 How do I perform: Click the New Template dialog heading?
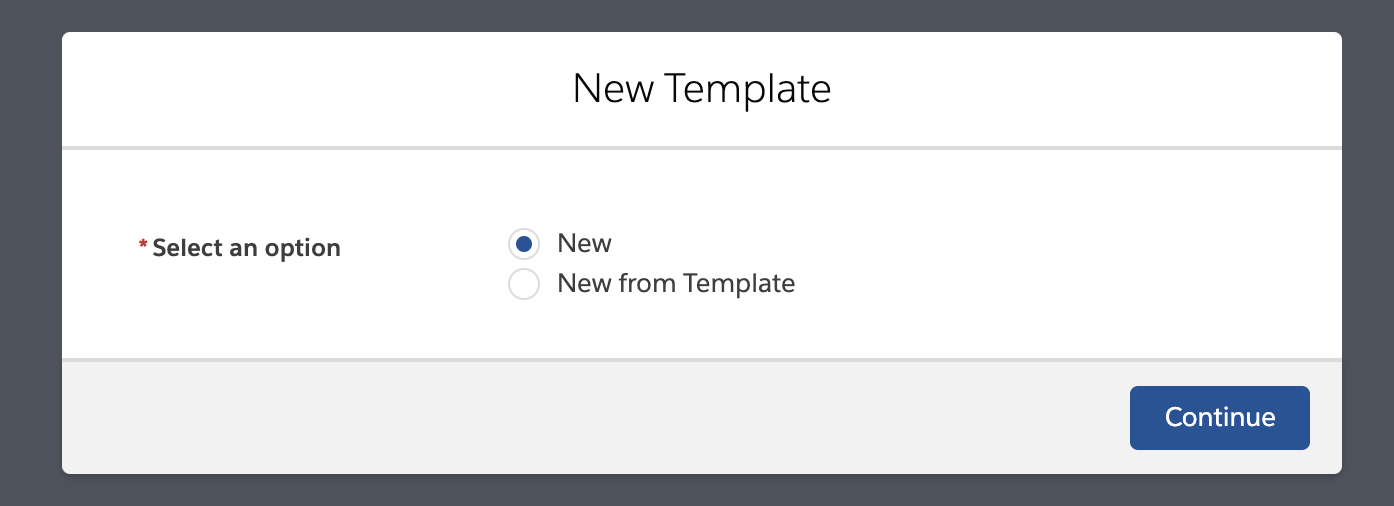click(x=702, y=89)
